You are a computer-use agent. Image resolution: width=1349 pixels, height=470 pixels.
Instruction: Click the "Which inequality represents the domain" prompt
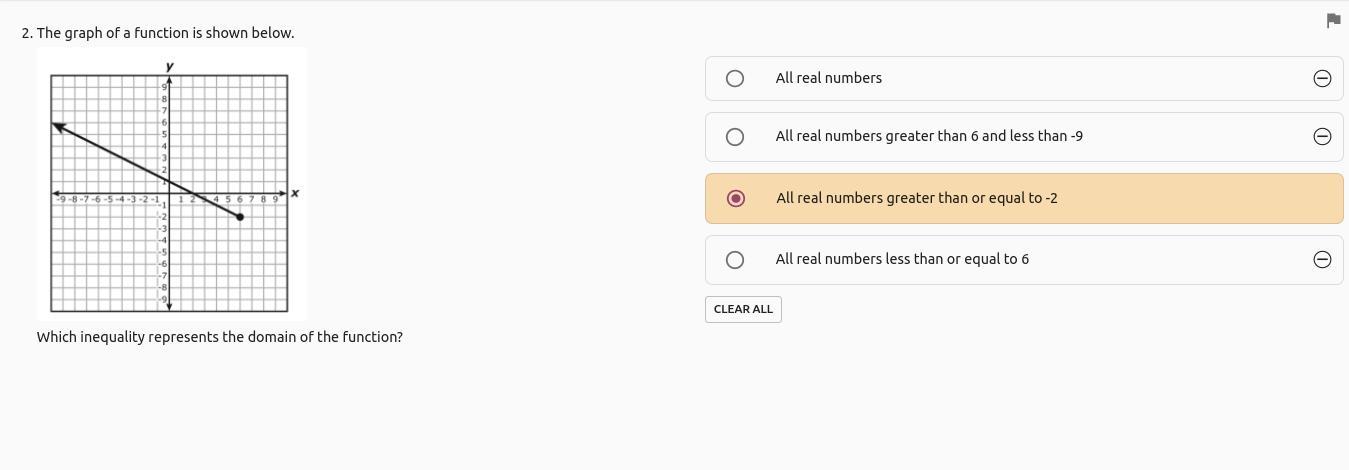[219, 337]
